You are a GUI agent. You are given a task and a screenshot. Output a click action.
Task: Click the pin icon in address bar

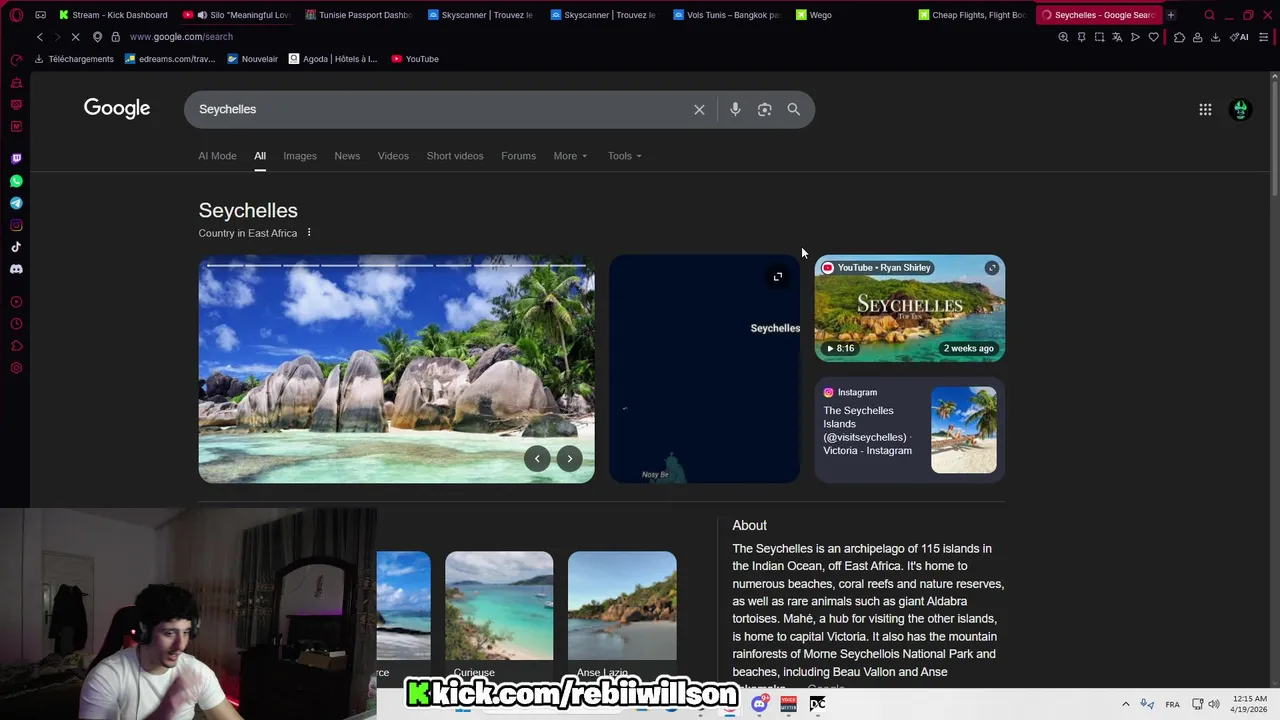pos(1081,37)
